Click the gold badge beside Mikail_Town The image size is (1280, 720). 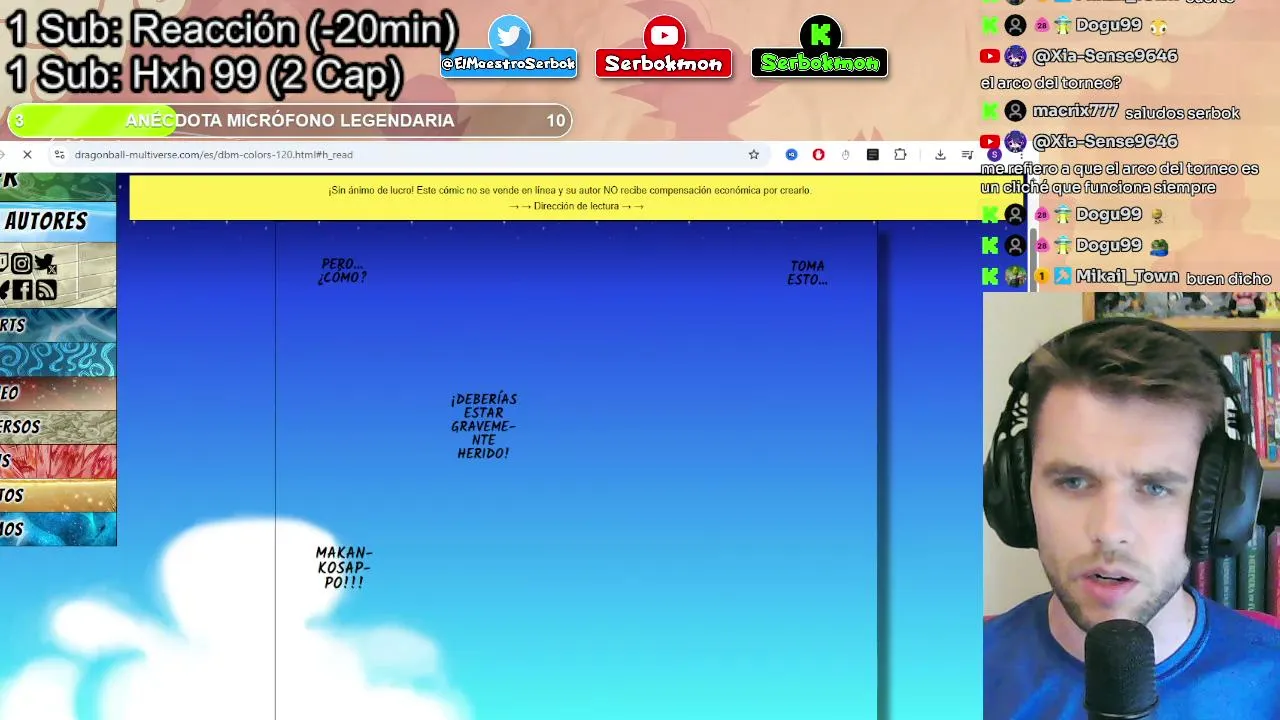(1041, 277)
